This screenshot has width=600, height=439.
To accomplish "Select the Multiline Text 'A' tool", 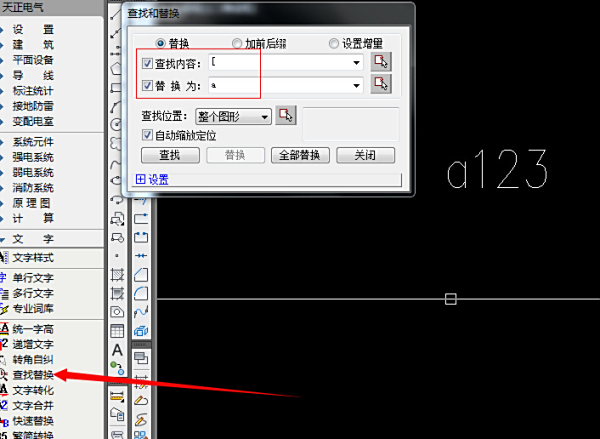I will tap(117, 350).
